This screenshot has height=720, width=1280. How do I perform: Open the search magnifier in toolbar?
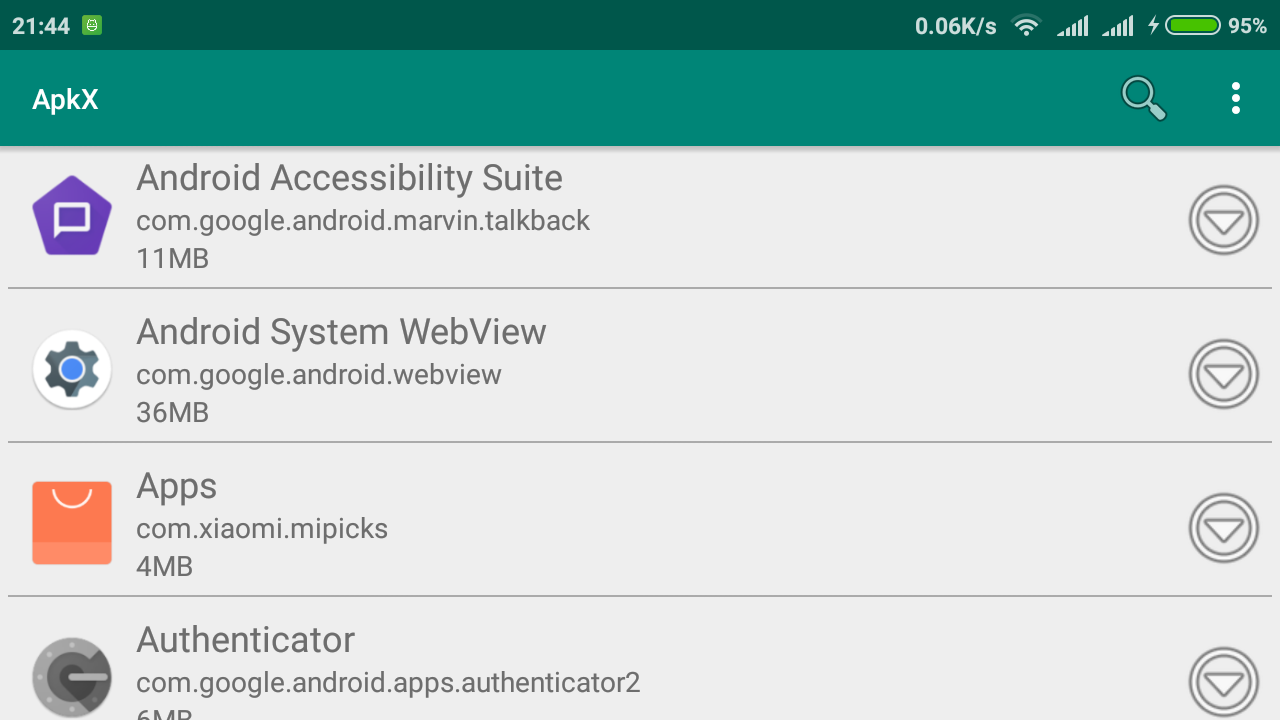pyautogui.click(x=1143, y=98)
